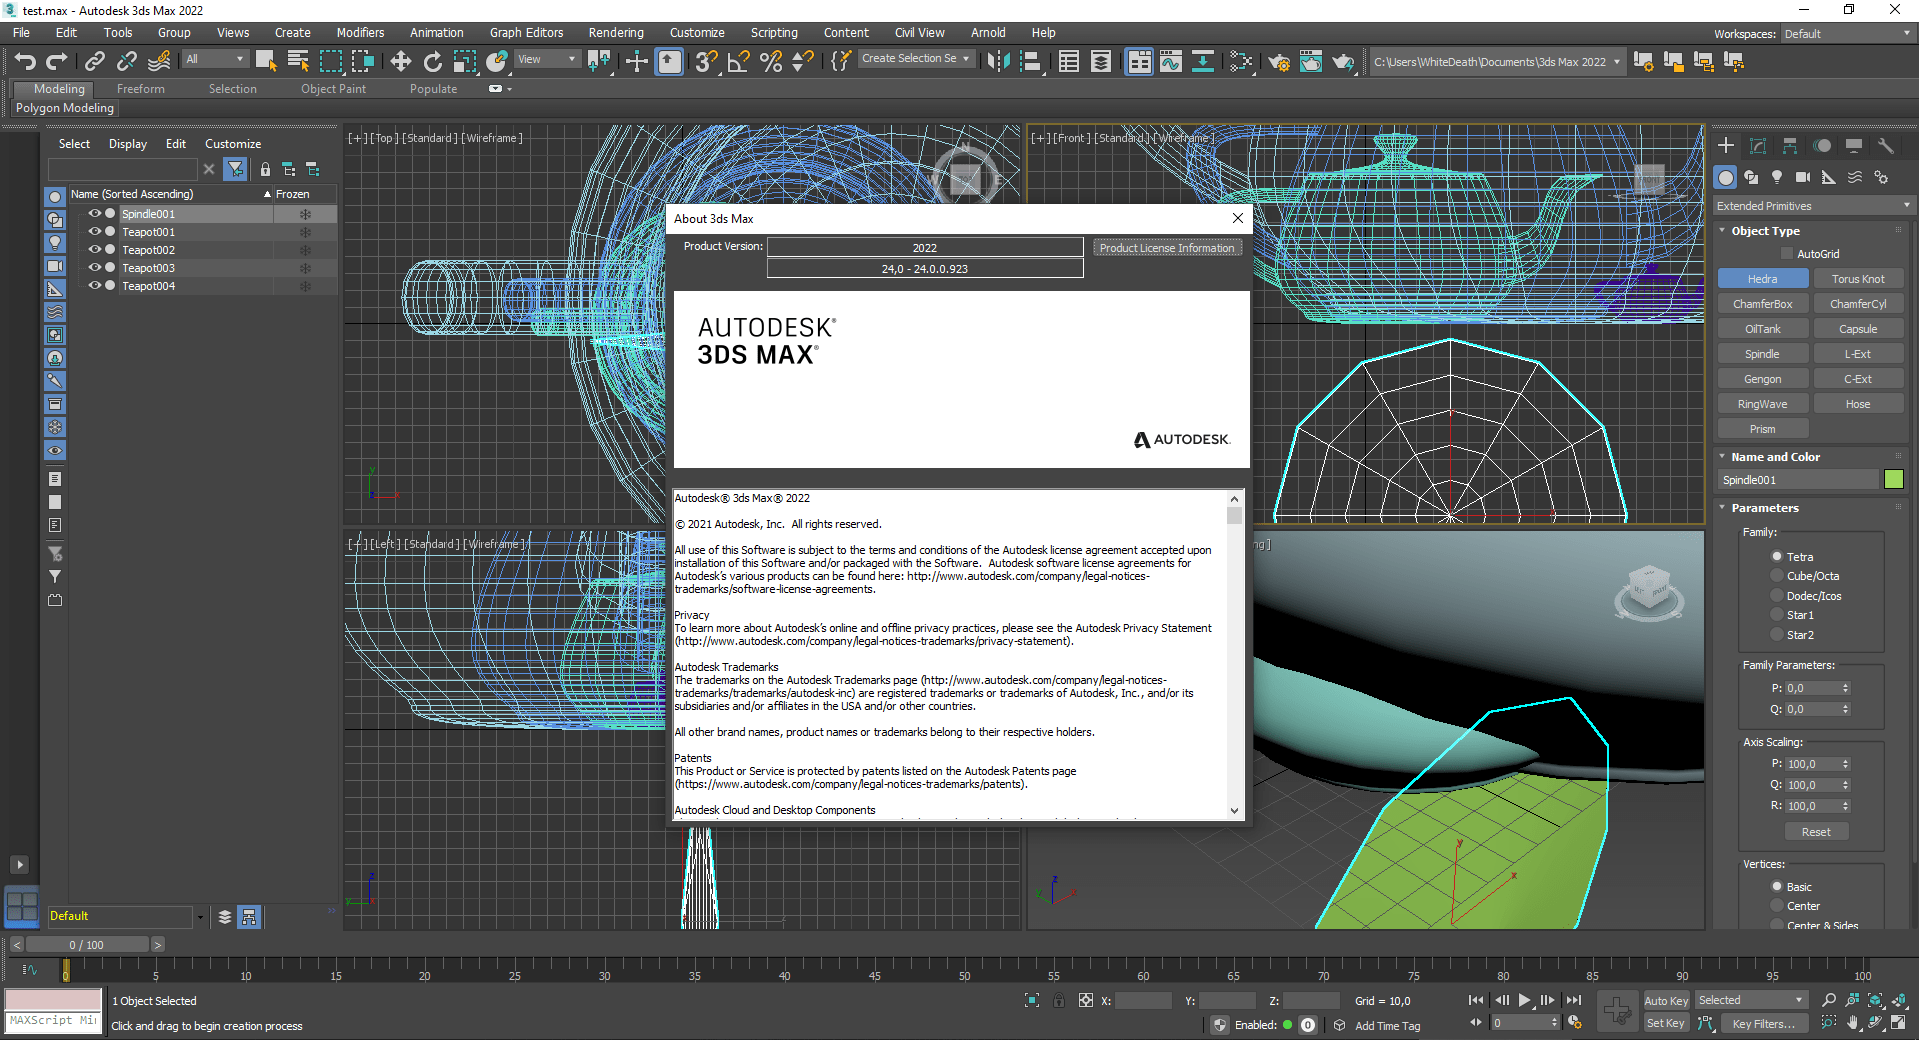Viewport: 1919px width, 1040px height.
Task: Toggle visibility eye of Teapot004
Action: point(95,286)
